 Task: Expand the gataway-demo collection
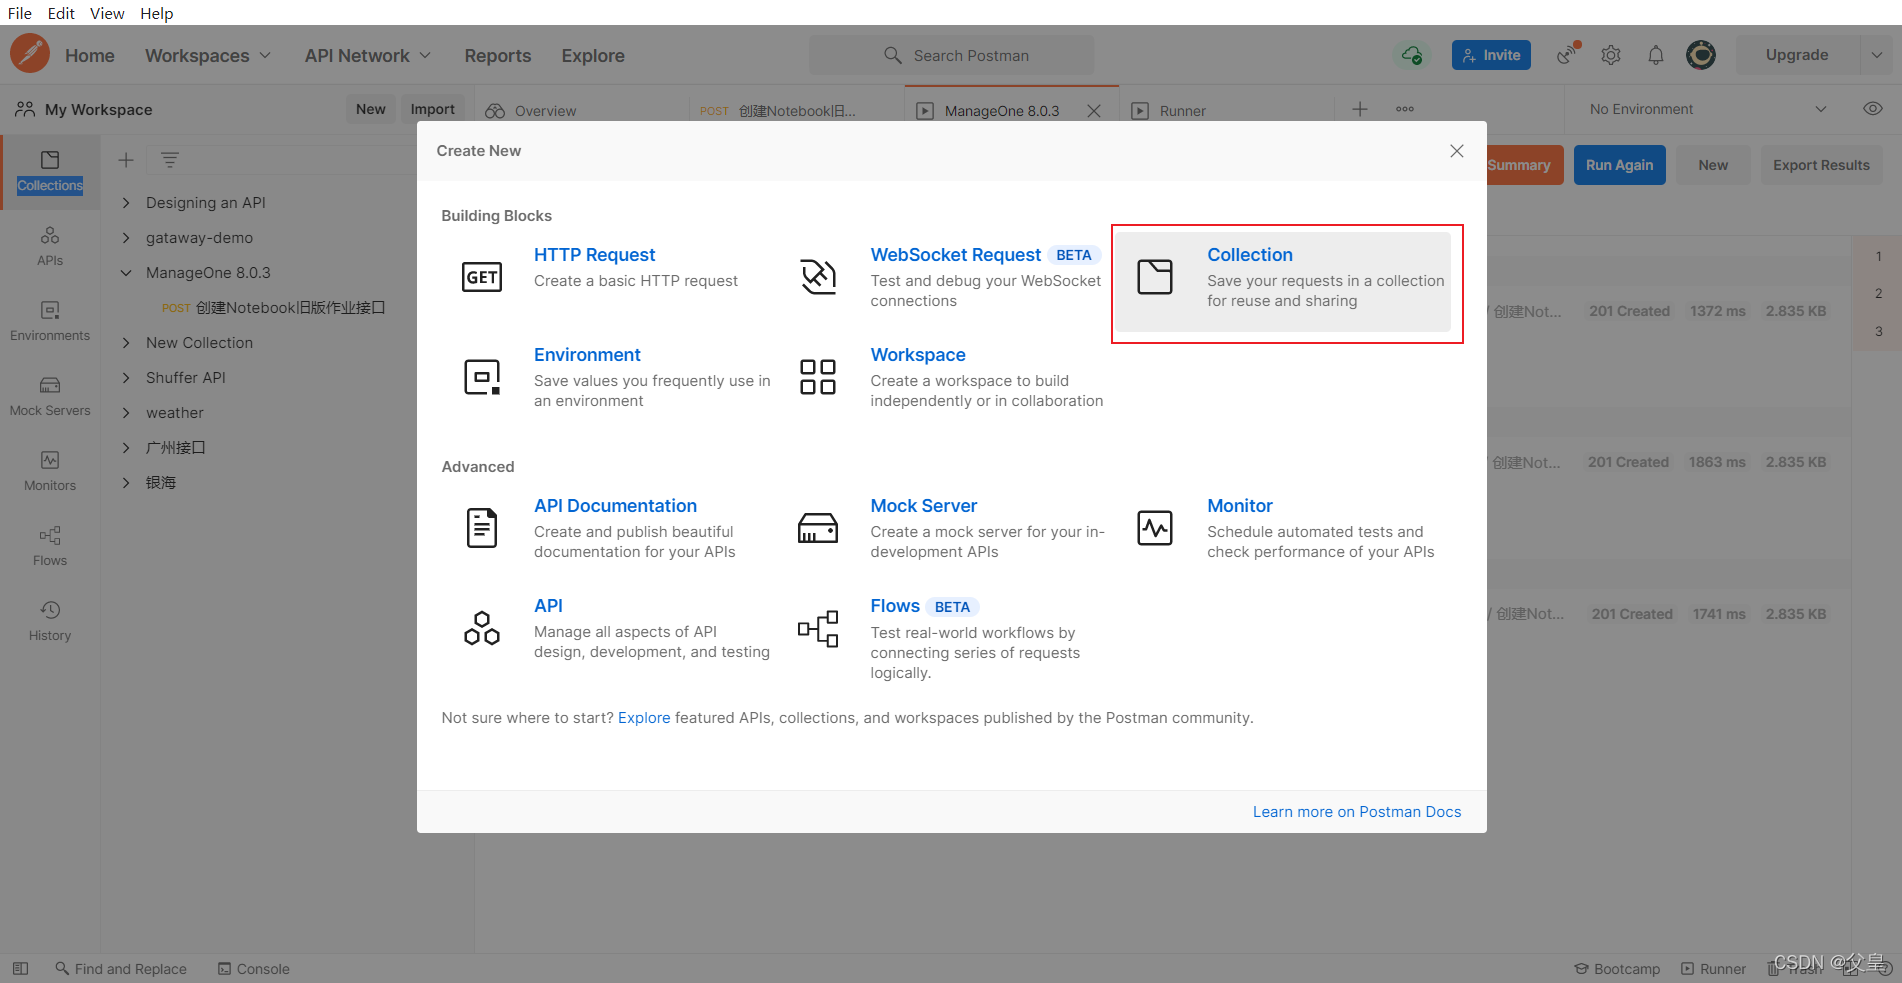[126, 238]
